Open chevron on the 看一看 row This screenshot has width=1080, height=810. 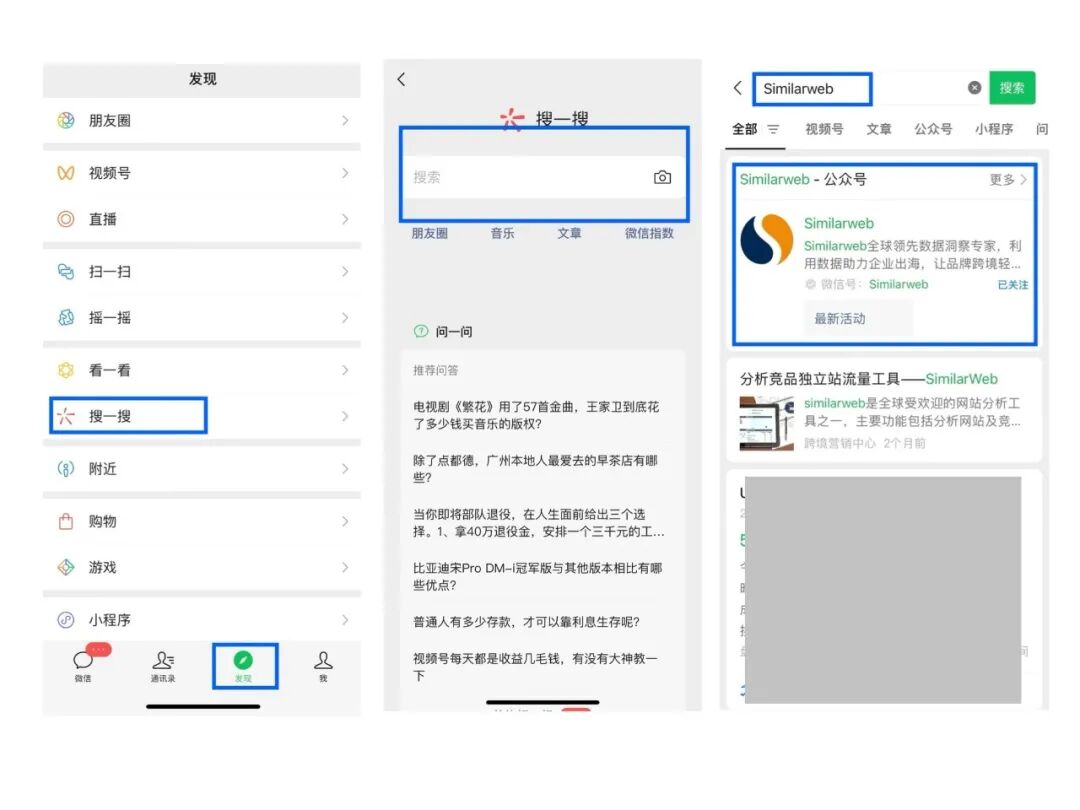coord(345,370)
